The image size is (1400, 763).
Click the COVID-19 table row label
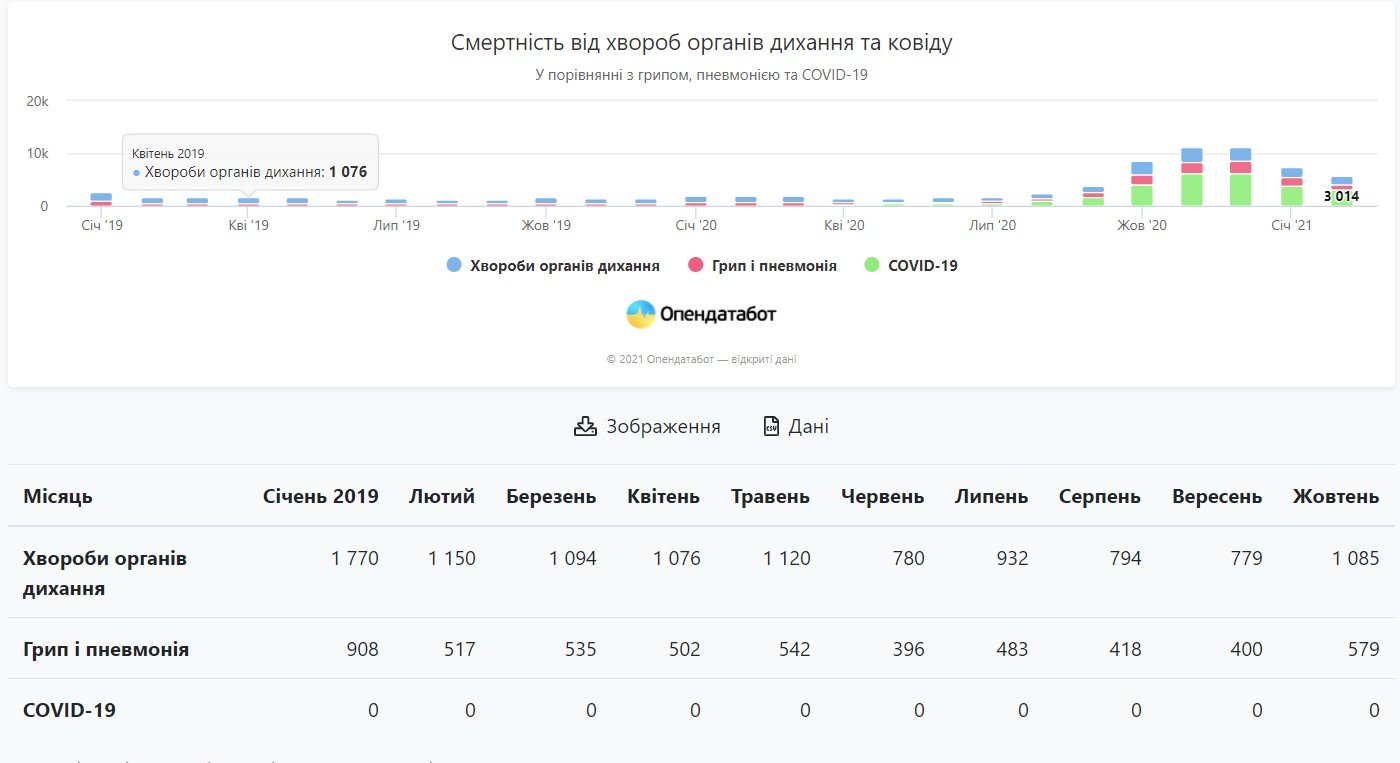[x=69, y=710]
